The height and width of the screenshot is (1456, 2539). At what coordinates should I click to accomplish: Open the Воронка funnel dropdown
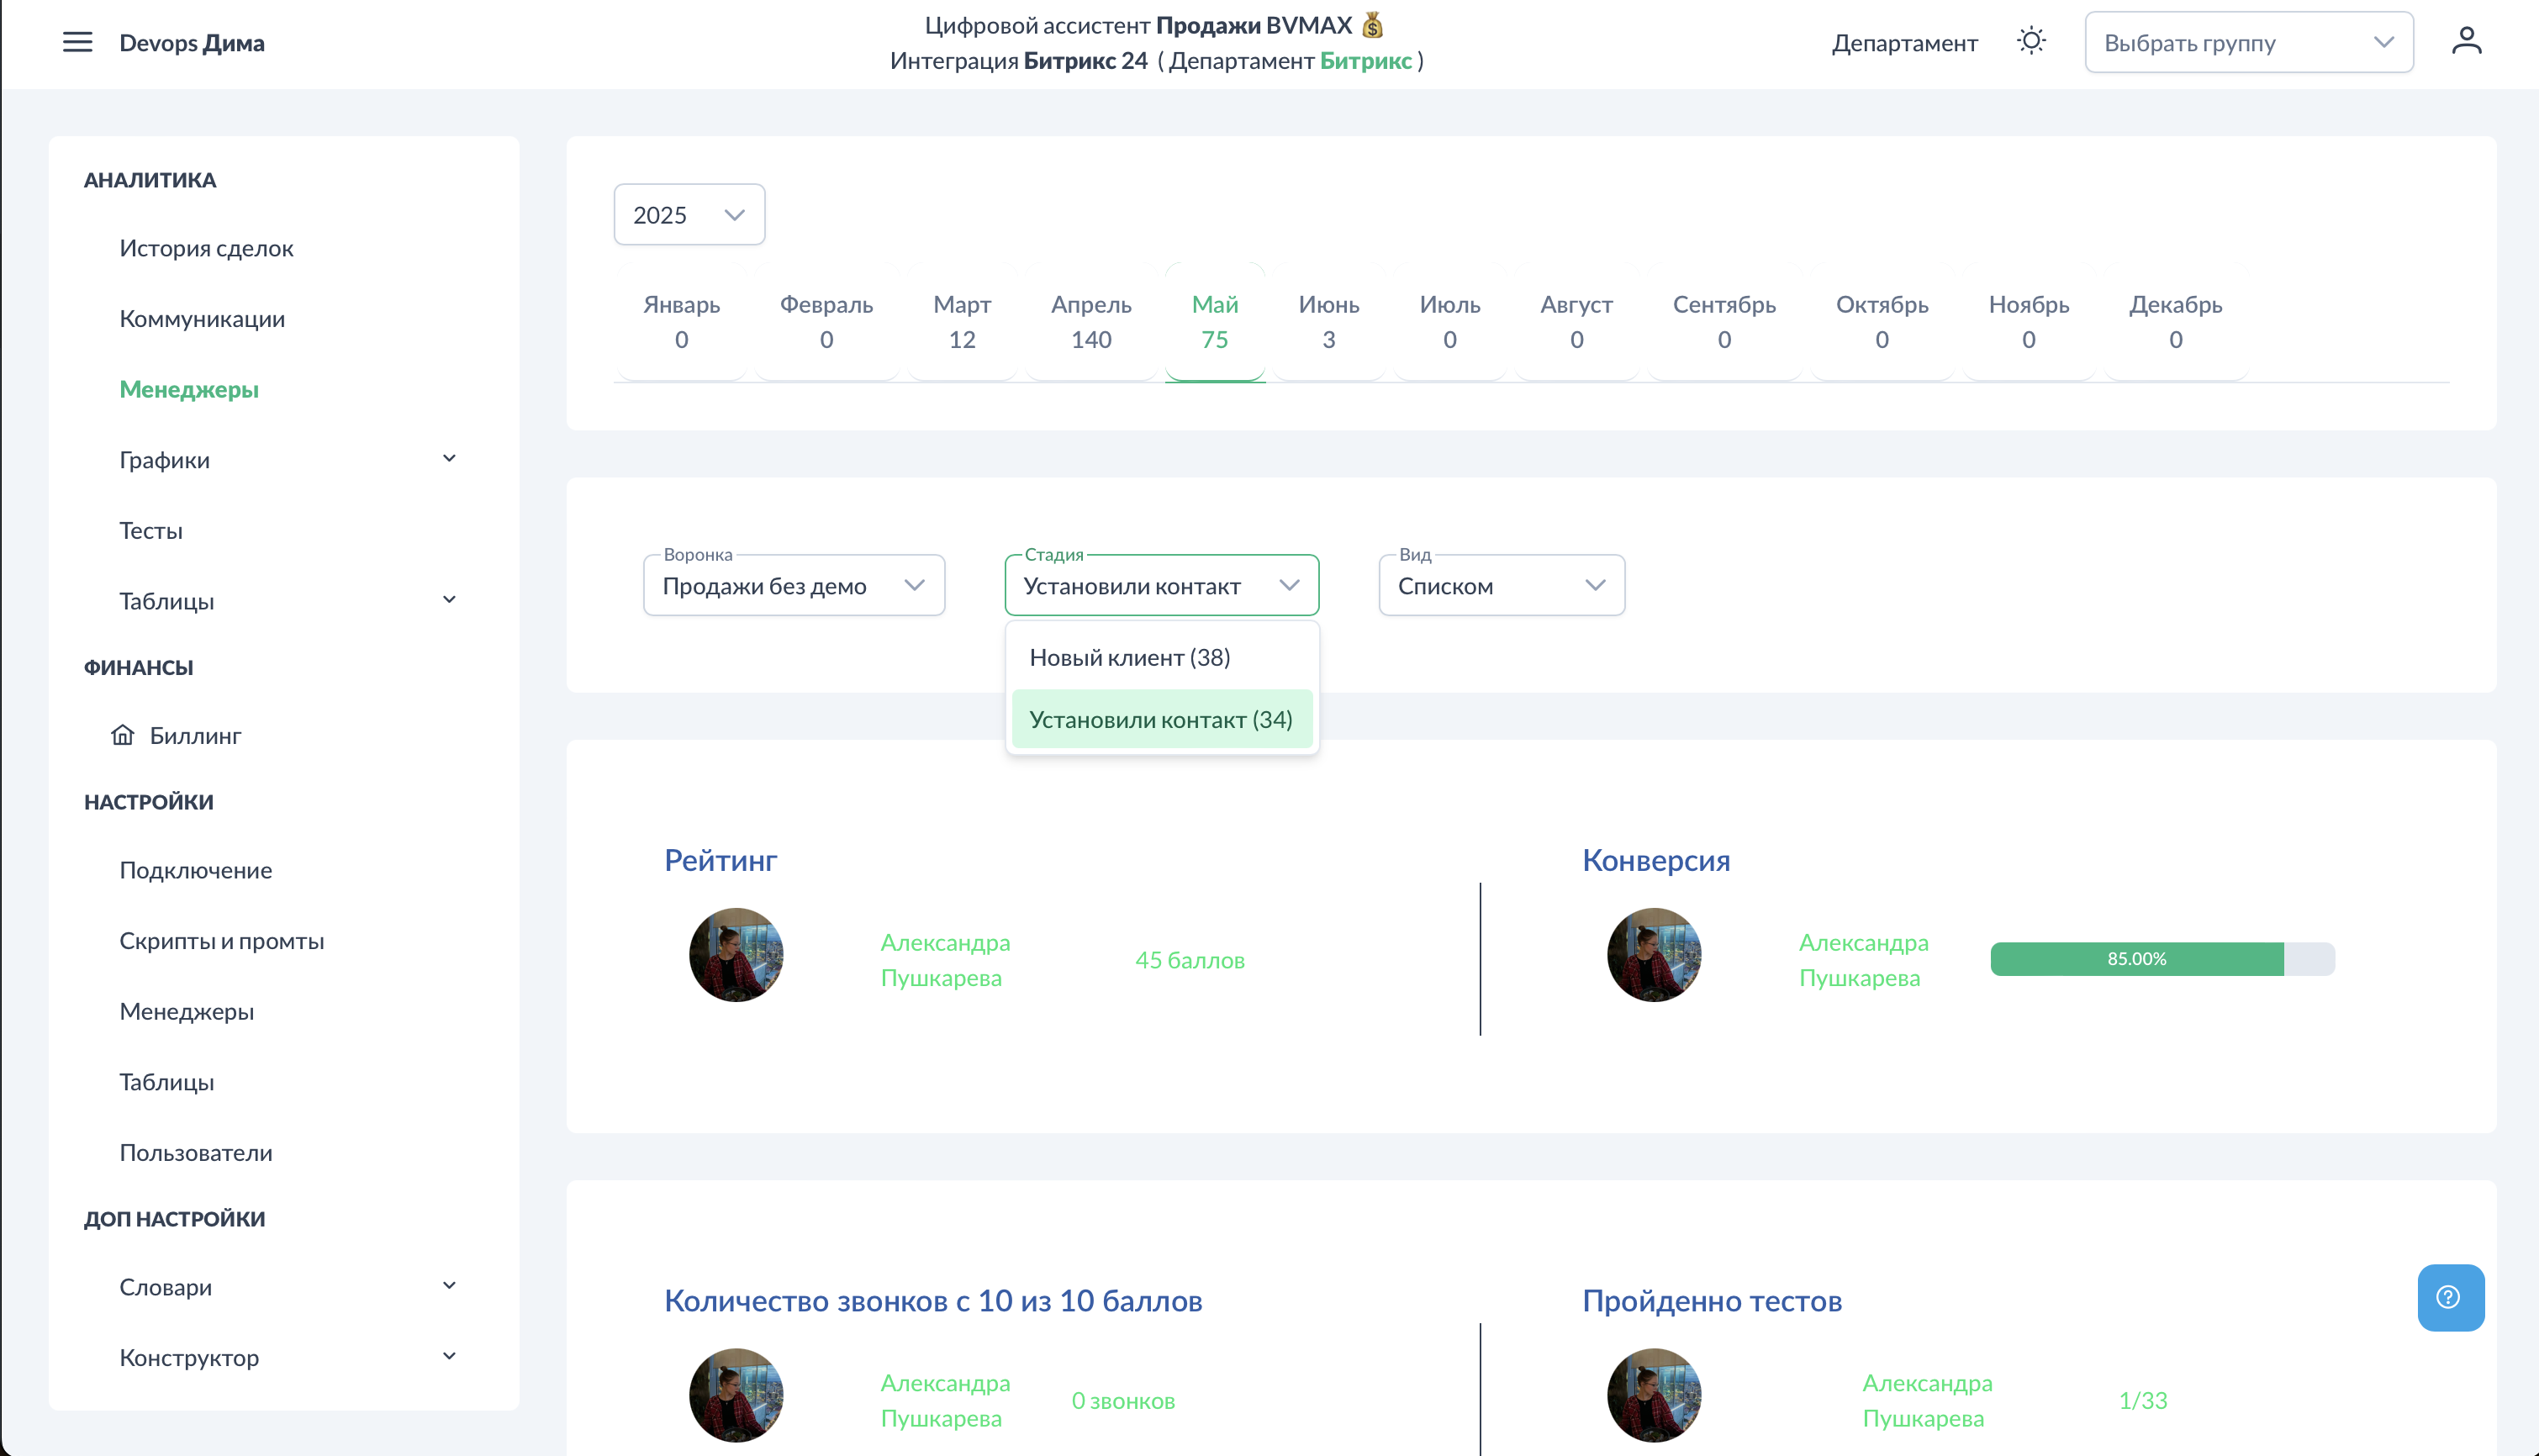(x=794, y=586)
